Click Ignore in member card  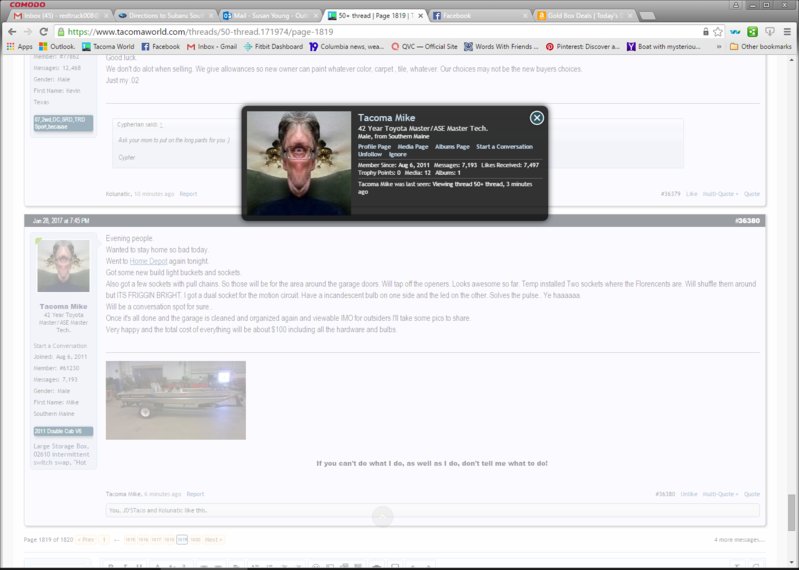point(397,154)
